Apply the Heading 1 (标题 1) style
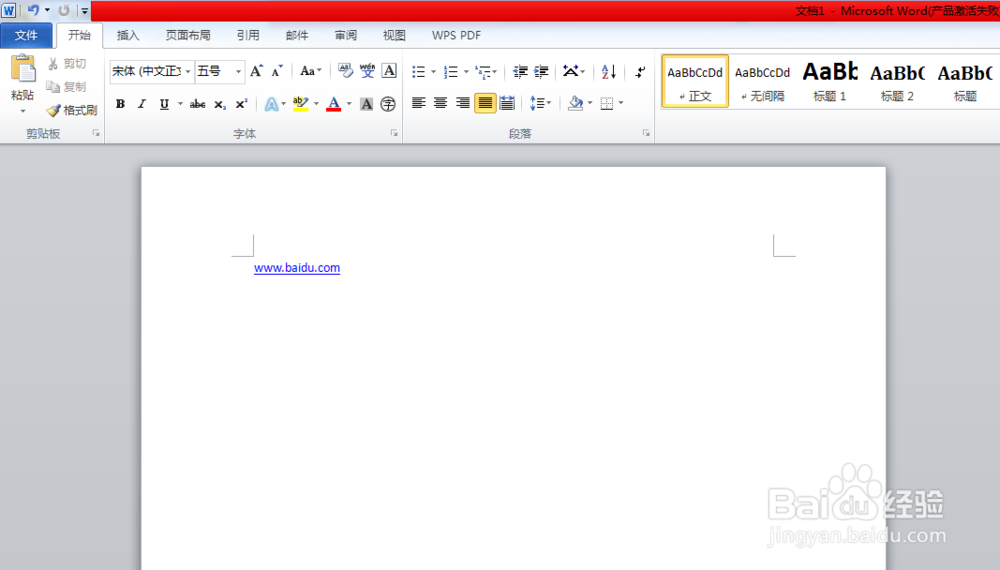 [x=830, y=81]
